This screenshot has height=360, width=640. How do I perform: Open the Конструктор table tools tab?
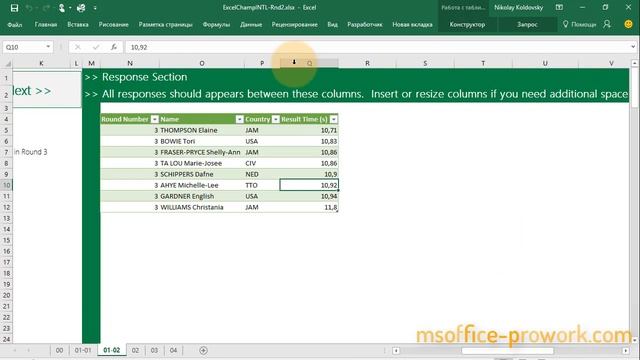tap(467, 24)
